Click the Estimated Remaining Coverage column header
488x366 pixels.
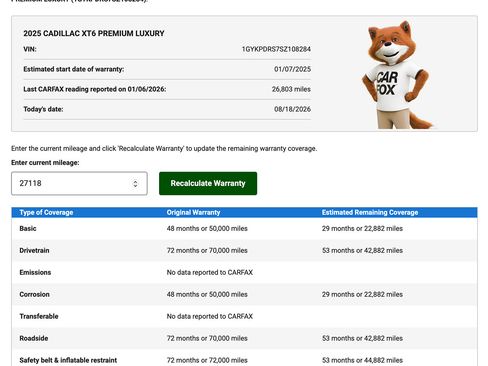[x=370, y=212]
